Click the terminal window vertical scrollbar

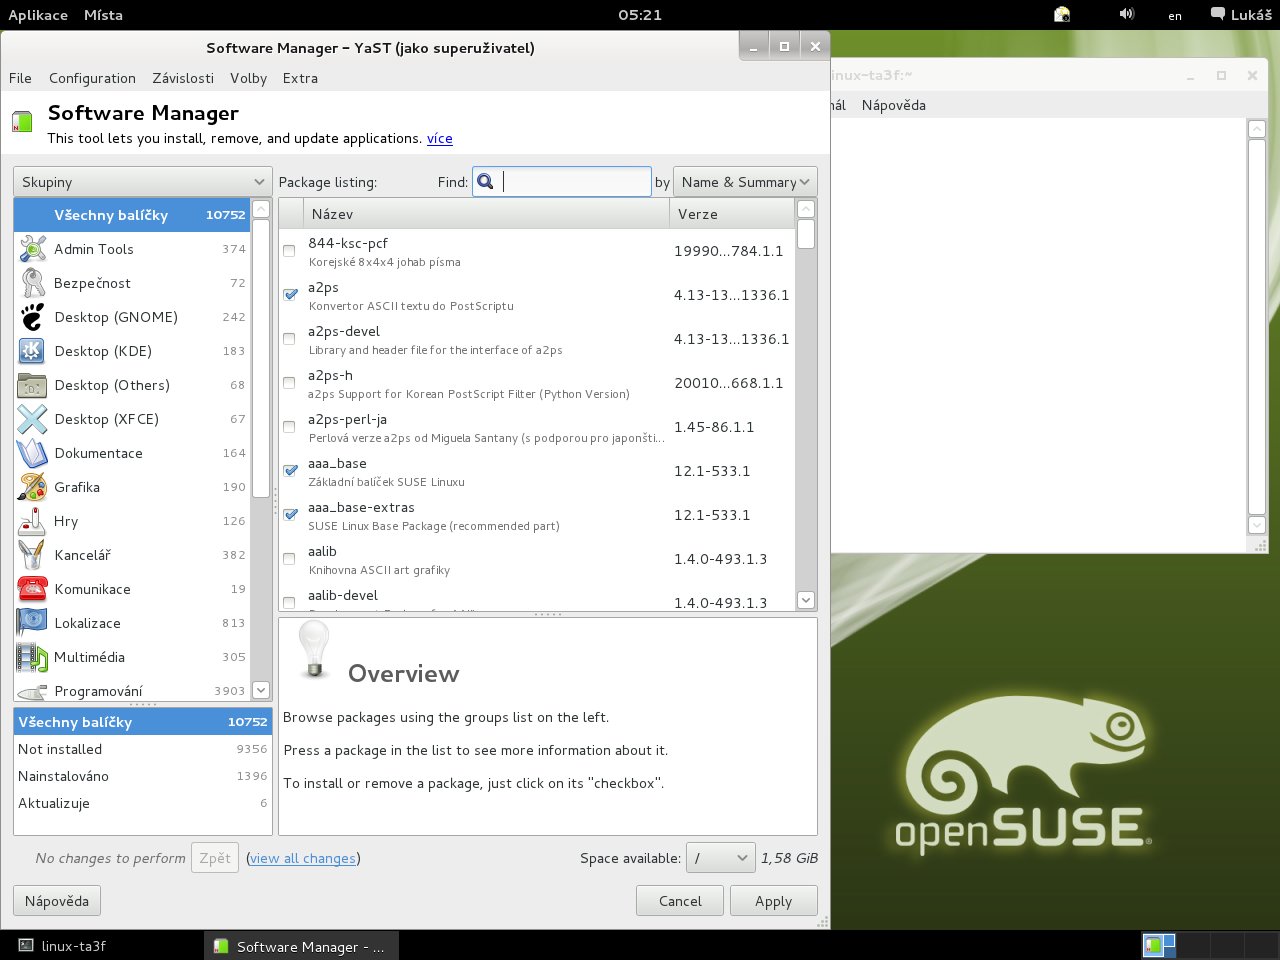[x=1257, y=326]
